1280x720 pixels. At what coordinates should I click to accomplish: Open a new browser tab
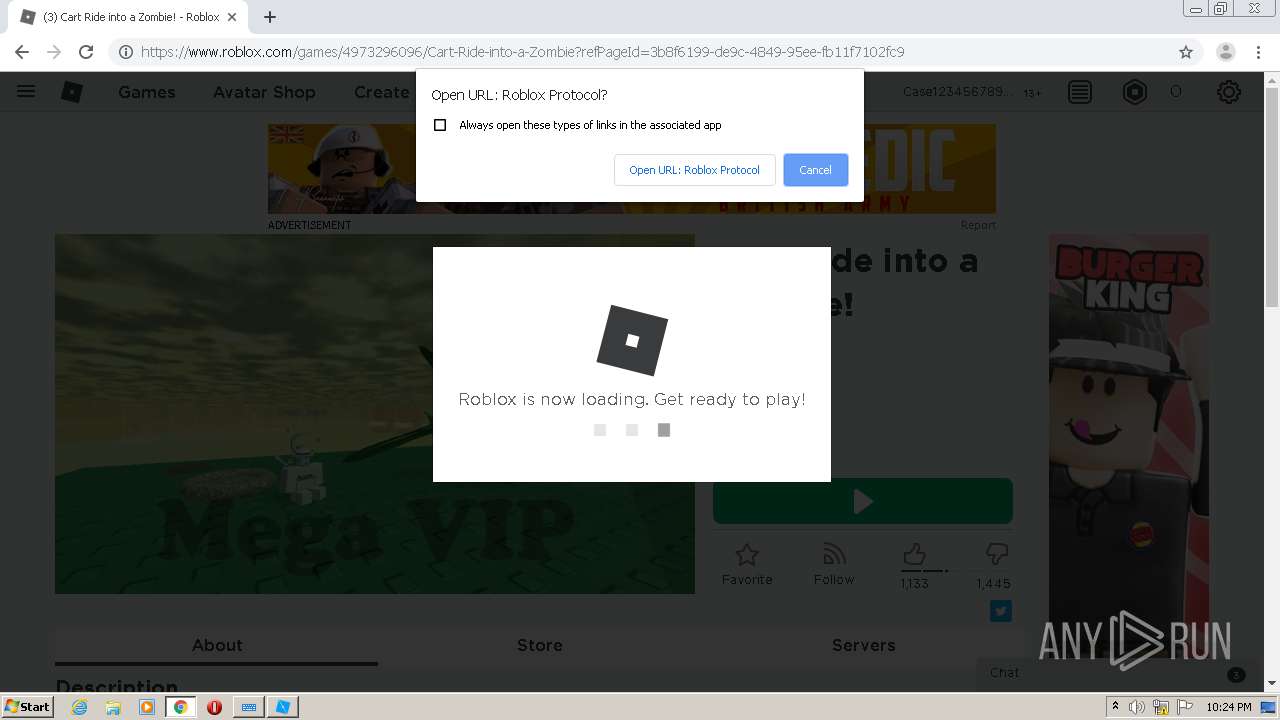(x=270, y=17)
